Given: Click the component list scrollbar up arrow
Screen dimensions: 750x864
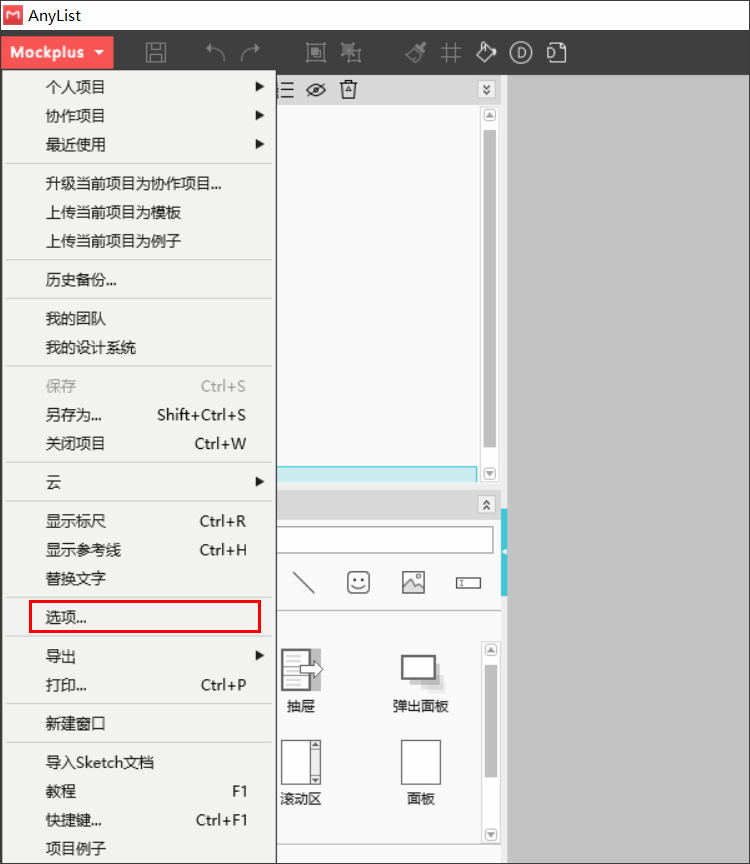Looking at the screenshot, I should pyautogui.click(x=490, y=650).
